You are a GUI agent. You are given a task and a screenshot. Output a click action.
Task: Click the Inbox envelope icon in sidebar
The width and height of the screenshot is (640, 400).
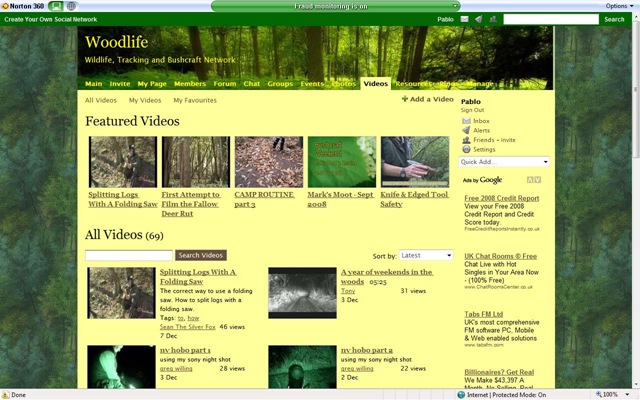click(x=466, y=121)
